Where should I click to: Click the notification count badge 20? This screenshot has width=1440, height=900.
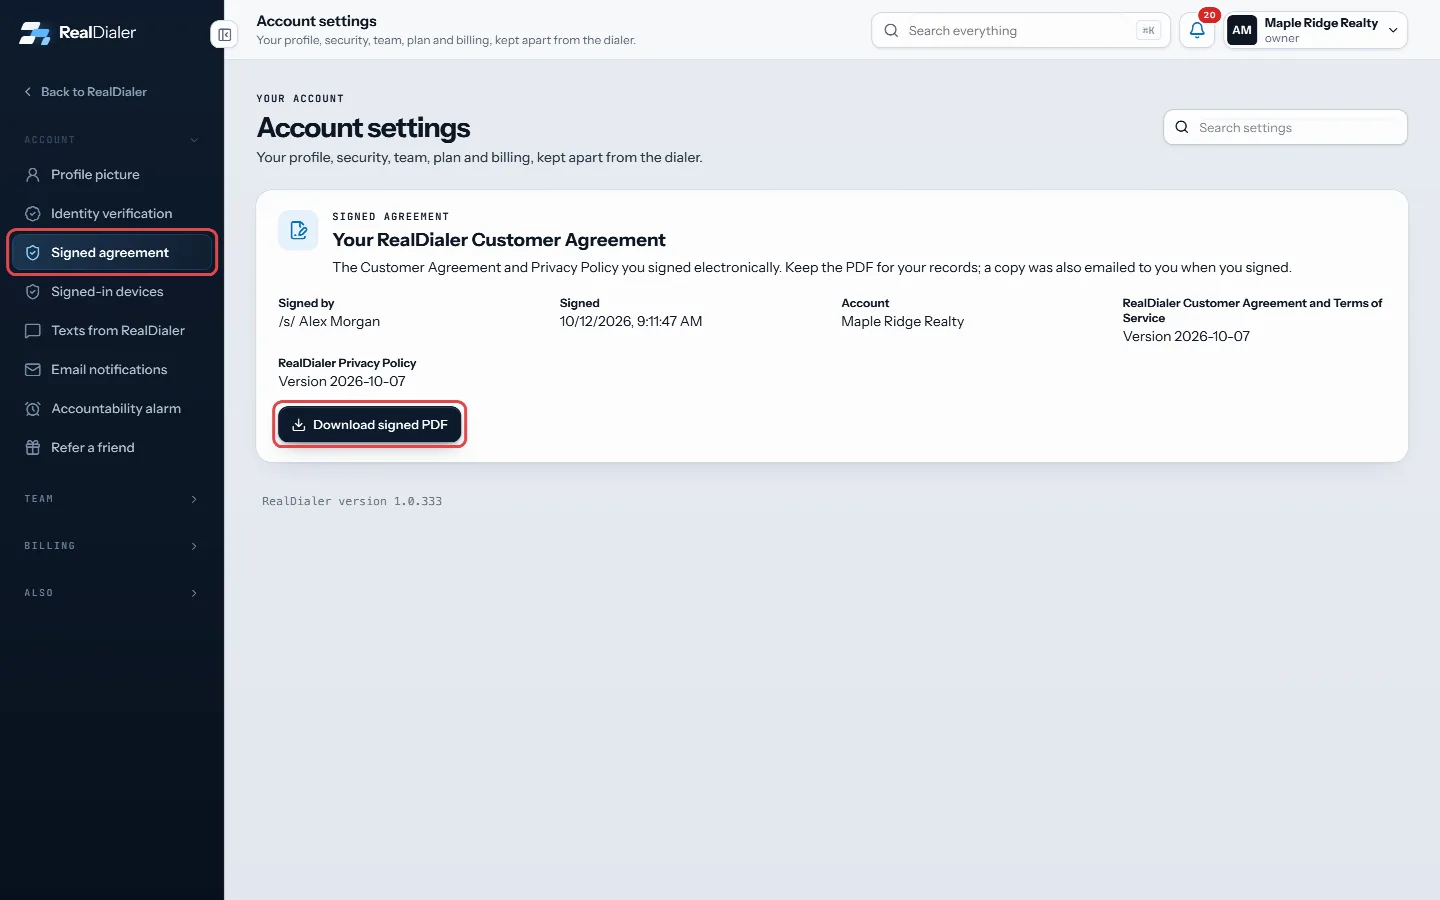1209,15
